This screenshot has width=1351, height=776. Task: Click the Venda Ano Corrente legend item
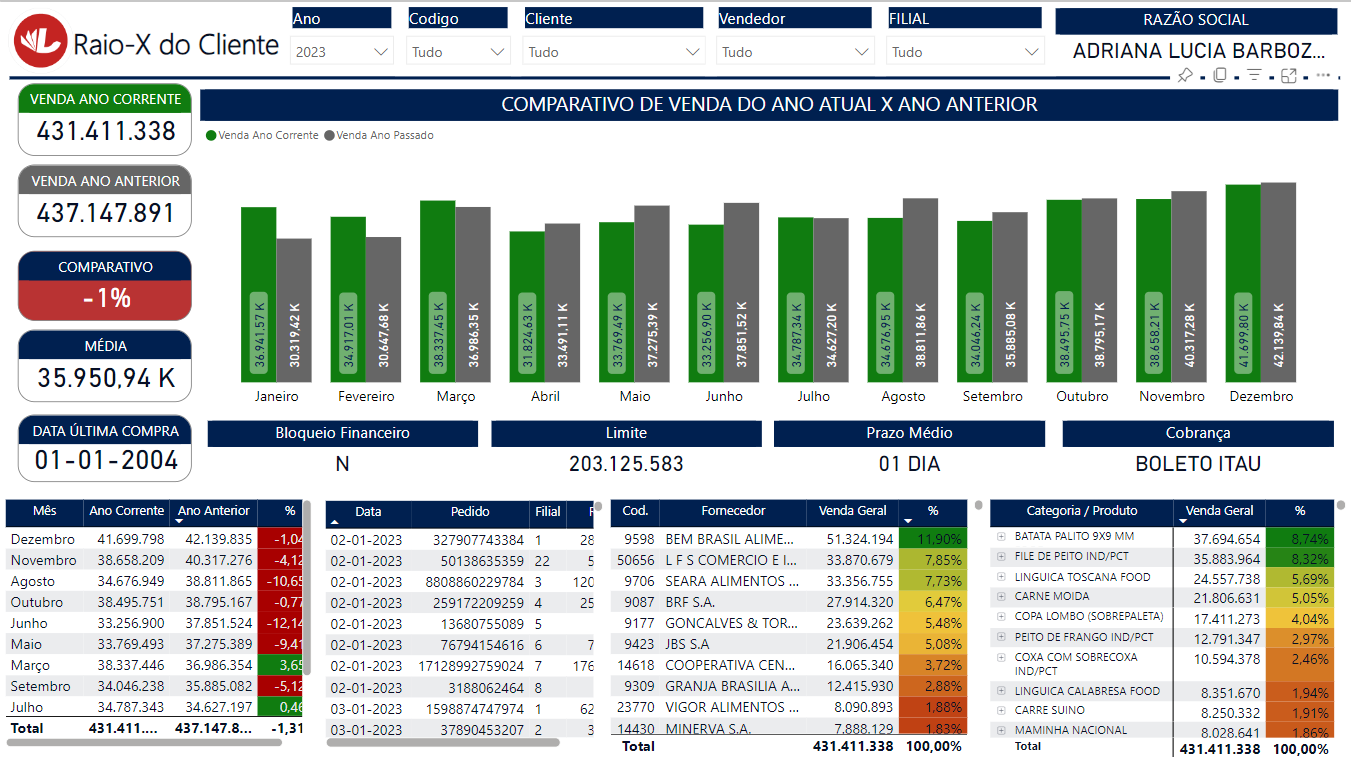pos(262,135)
